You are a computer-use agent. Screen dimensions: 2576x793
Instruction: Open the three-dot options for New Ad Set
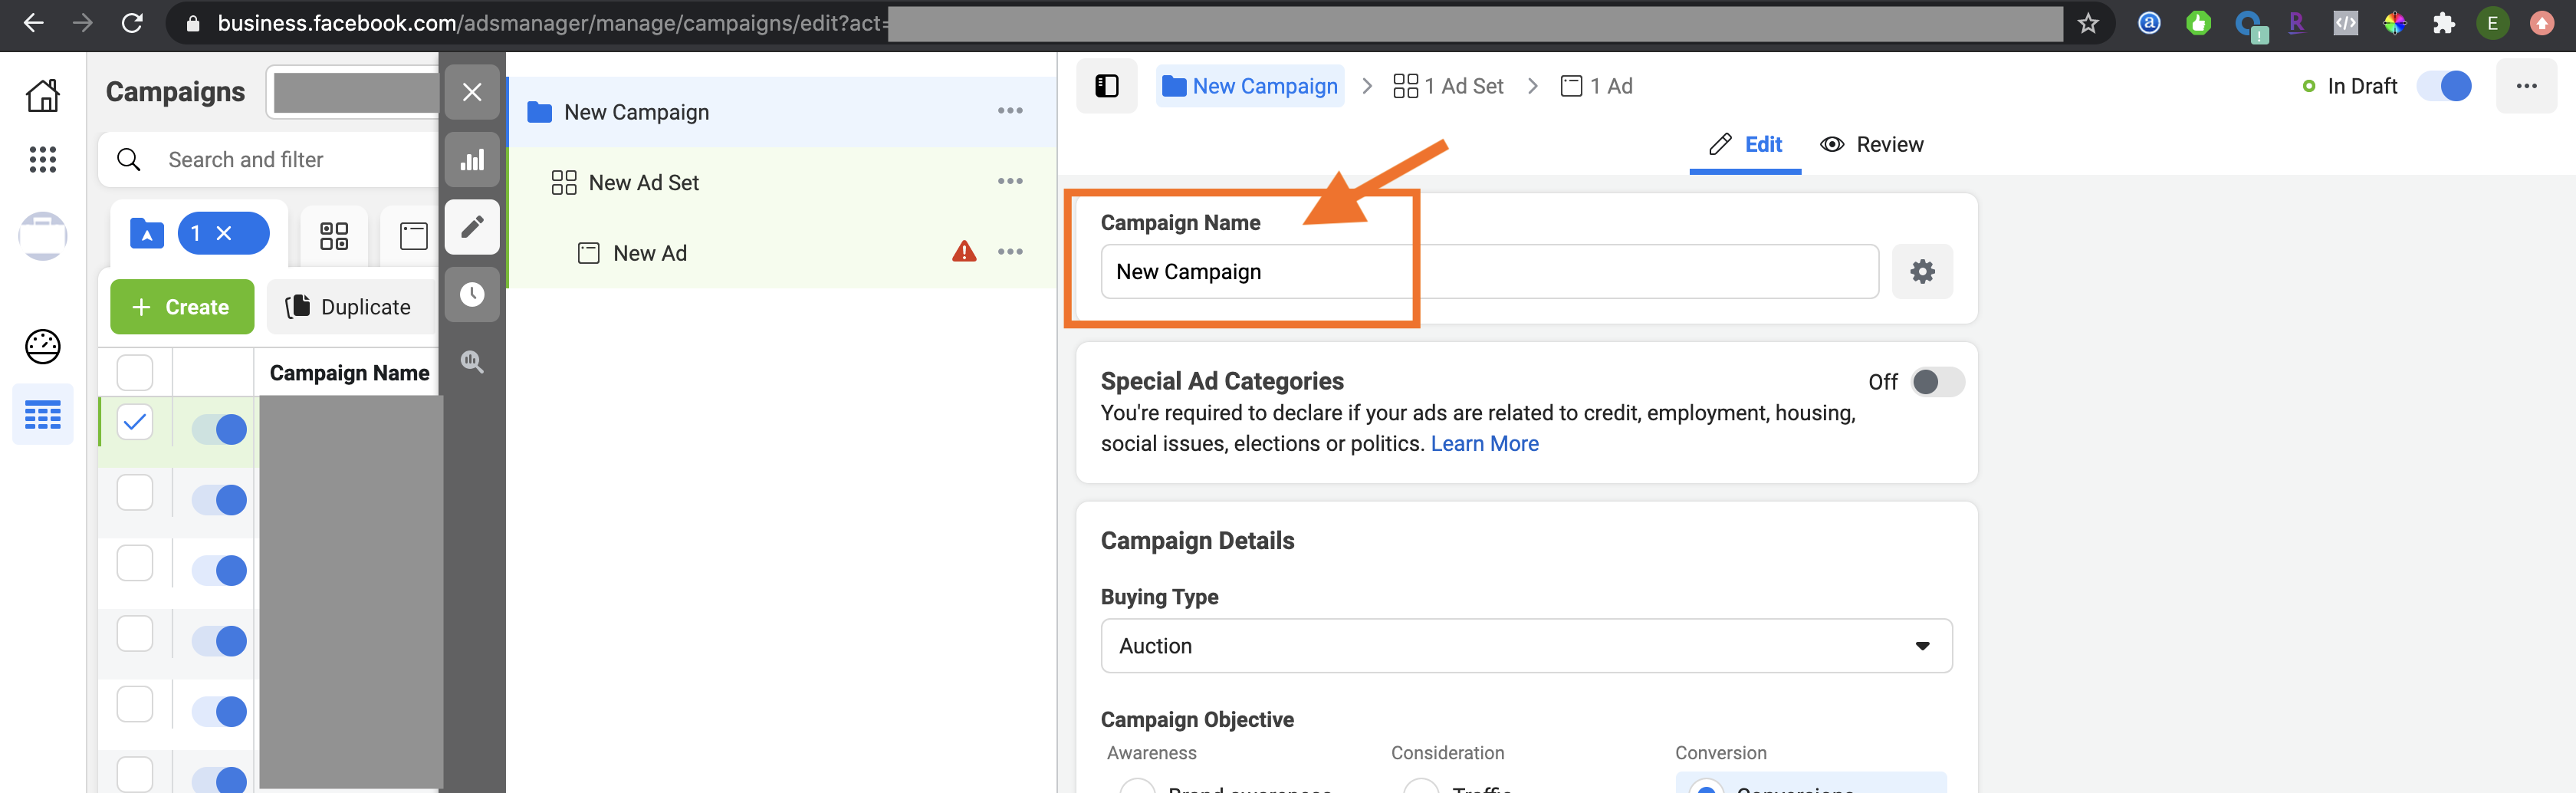1009,182
